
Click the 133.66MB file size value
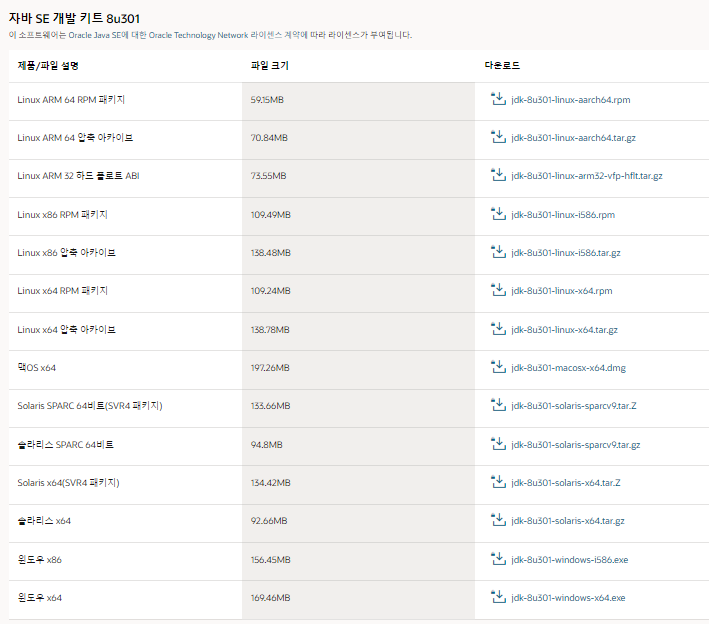(x=271, y=406)
